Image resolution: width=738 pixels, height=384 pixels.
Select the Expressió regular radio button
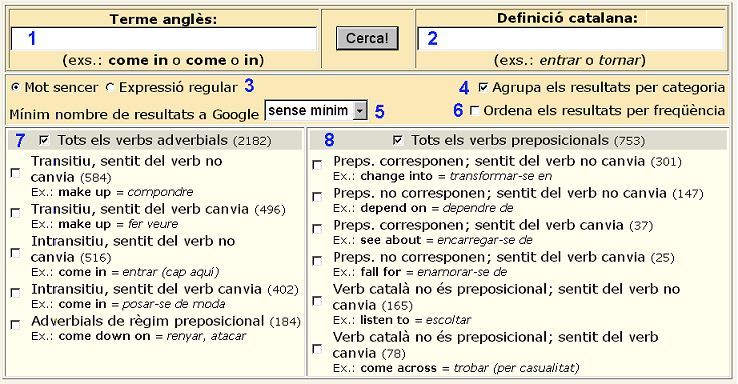coord(110,88)
